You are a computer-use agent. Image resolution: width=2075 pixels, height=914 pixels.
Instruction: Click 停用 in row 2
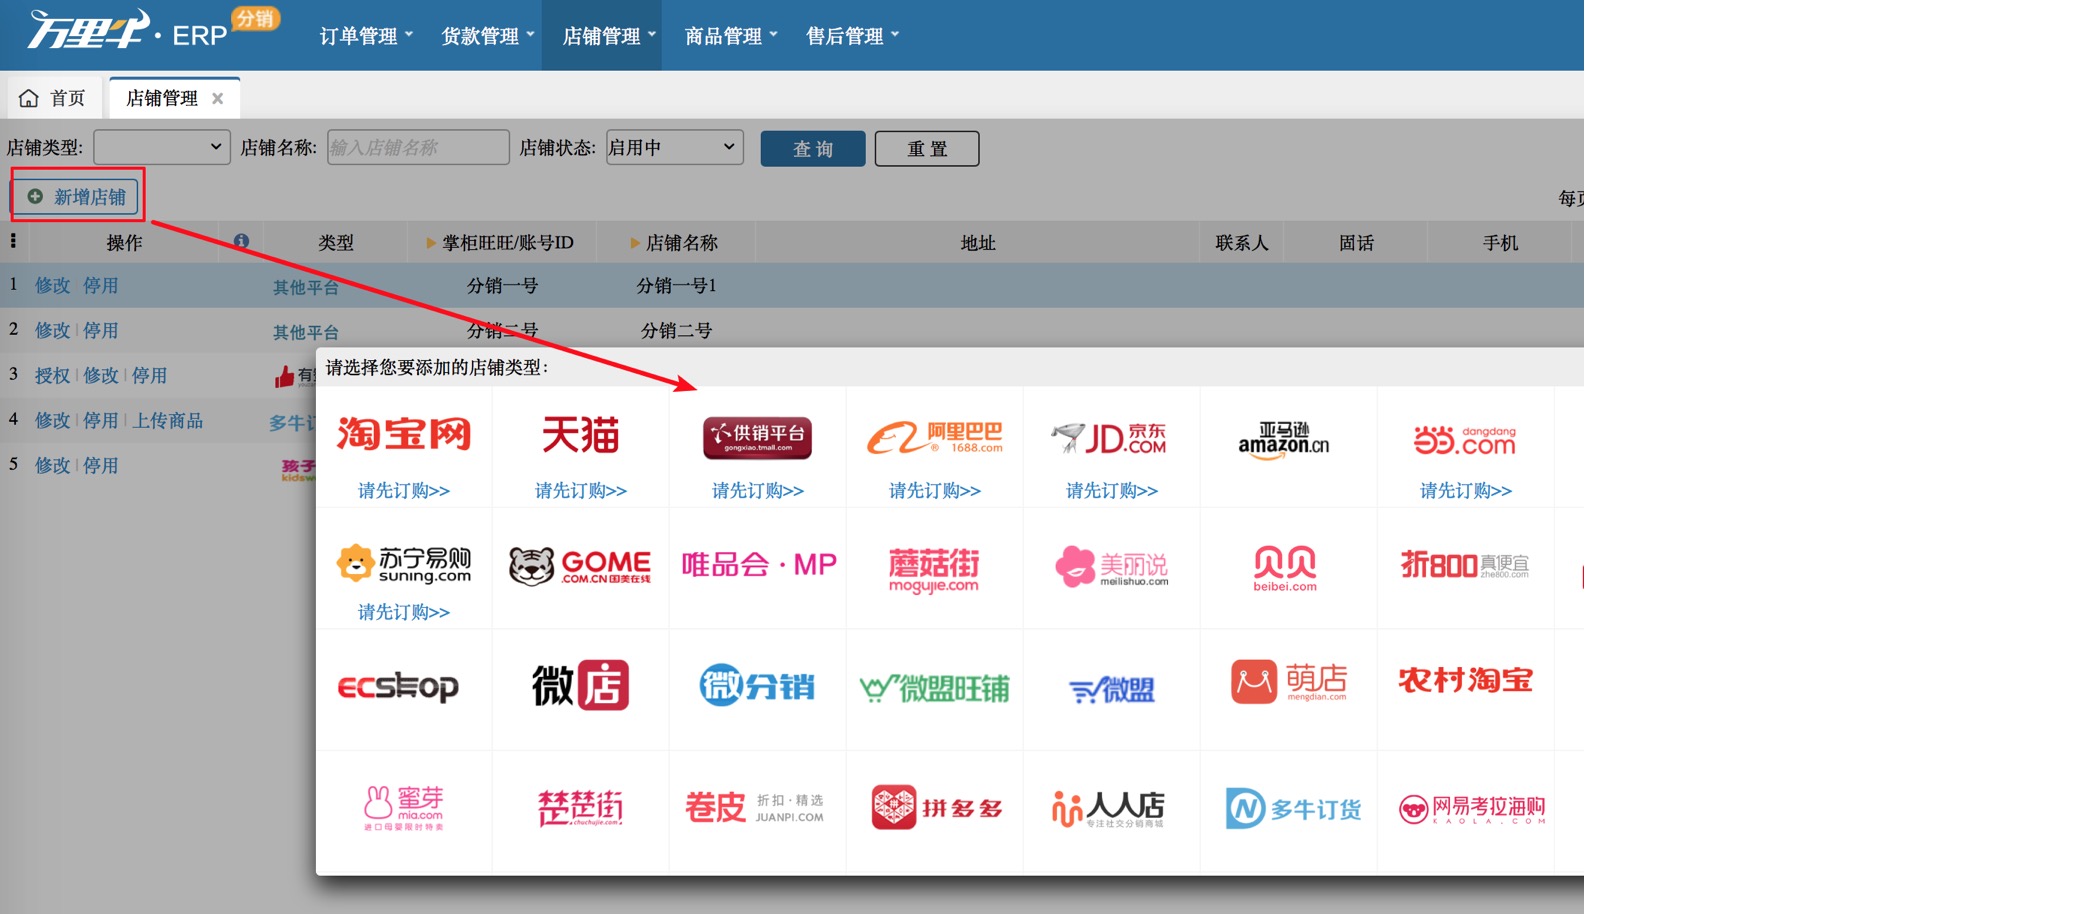coord(100,330)
